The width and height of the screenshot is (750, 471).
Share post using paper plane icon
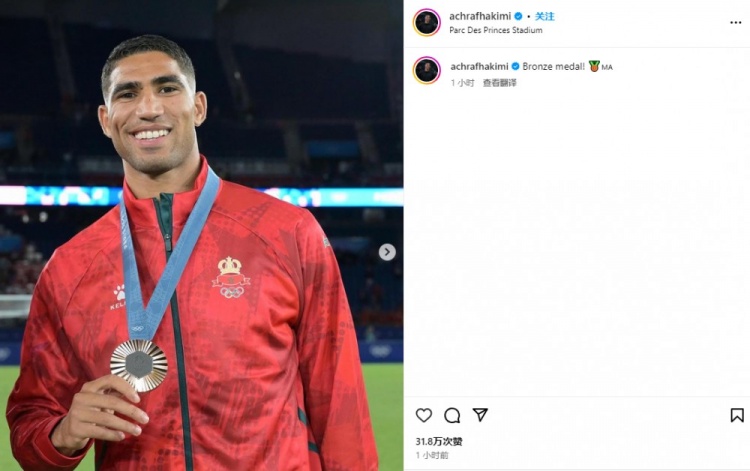(x=480, y=415)
